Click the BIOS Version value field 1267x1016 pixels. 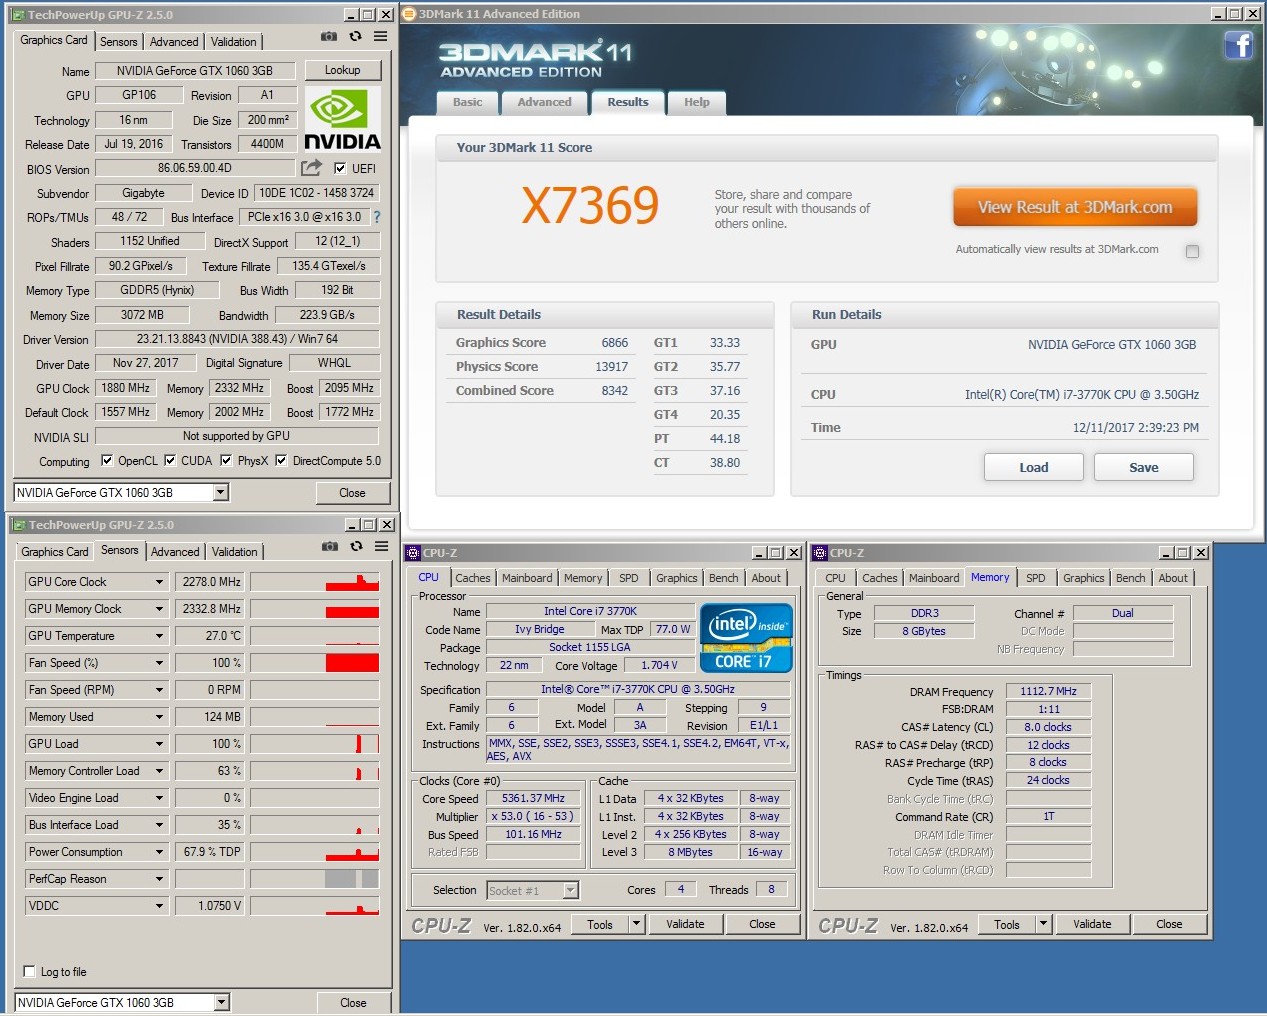click(x=195, y=168)
